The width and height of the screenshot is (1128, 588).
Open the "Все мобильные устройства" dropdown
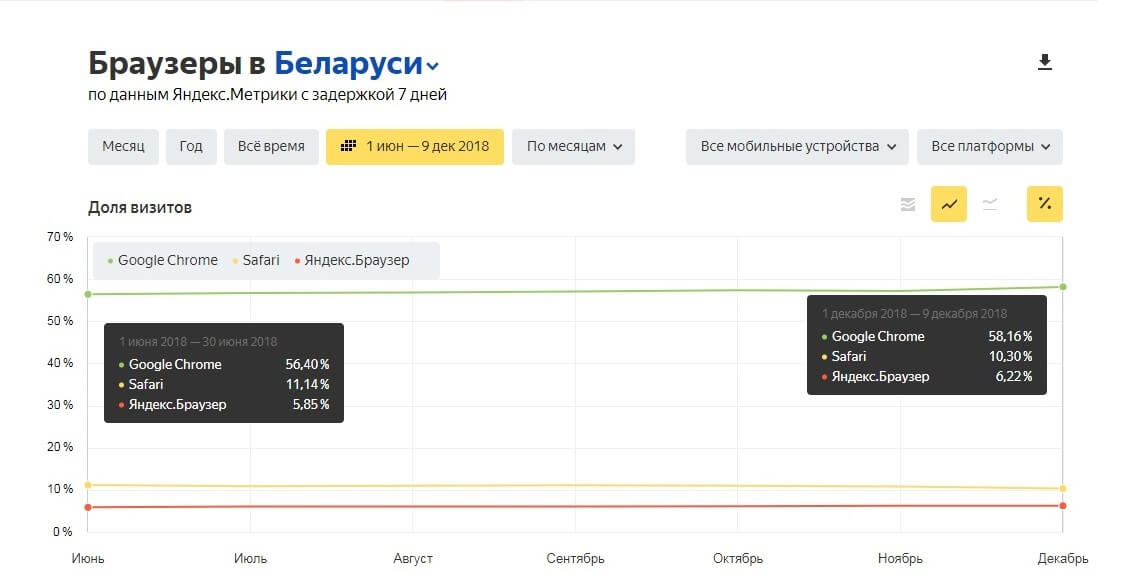click(796, 146)
